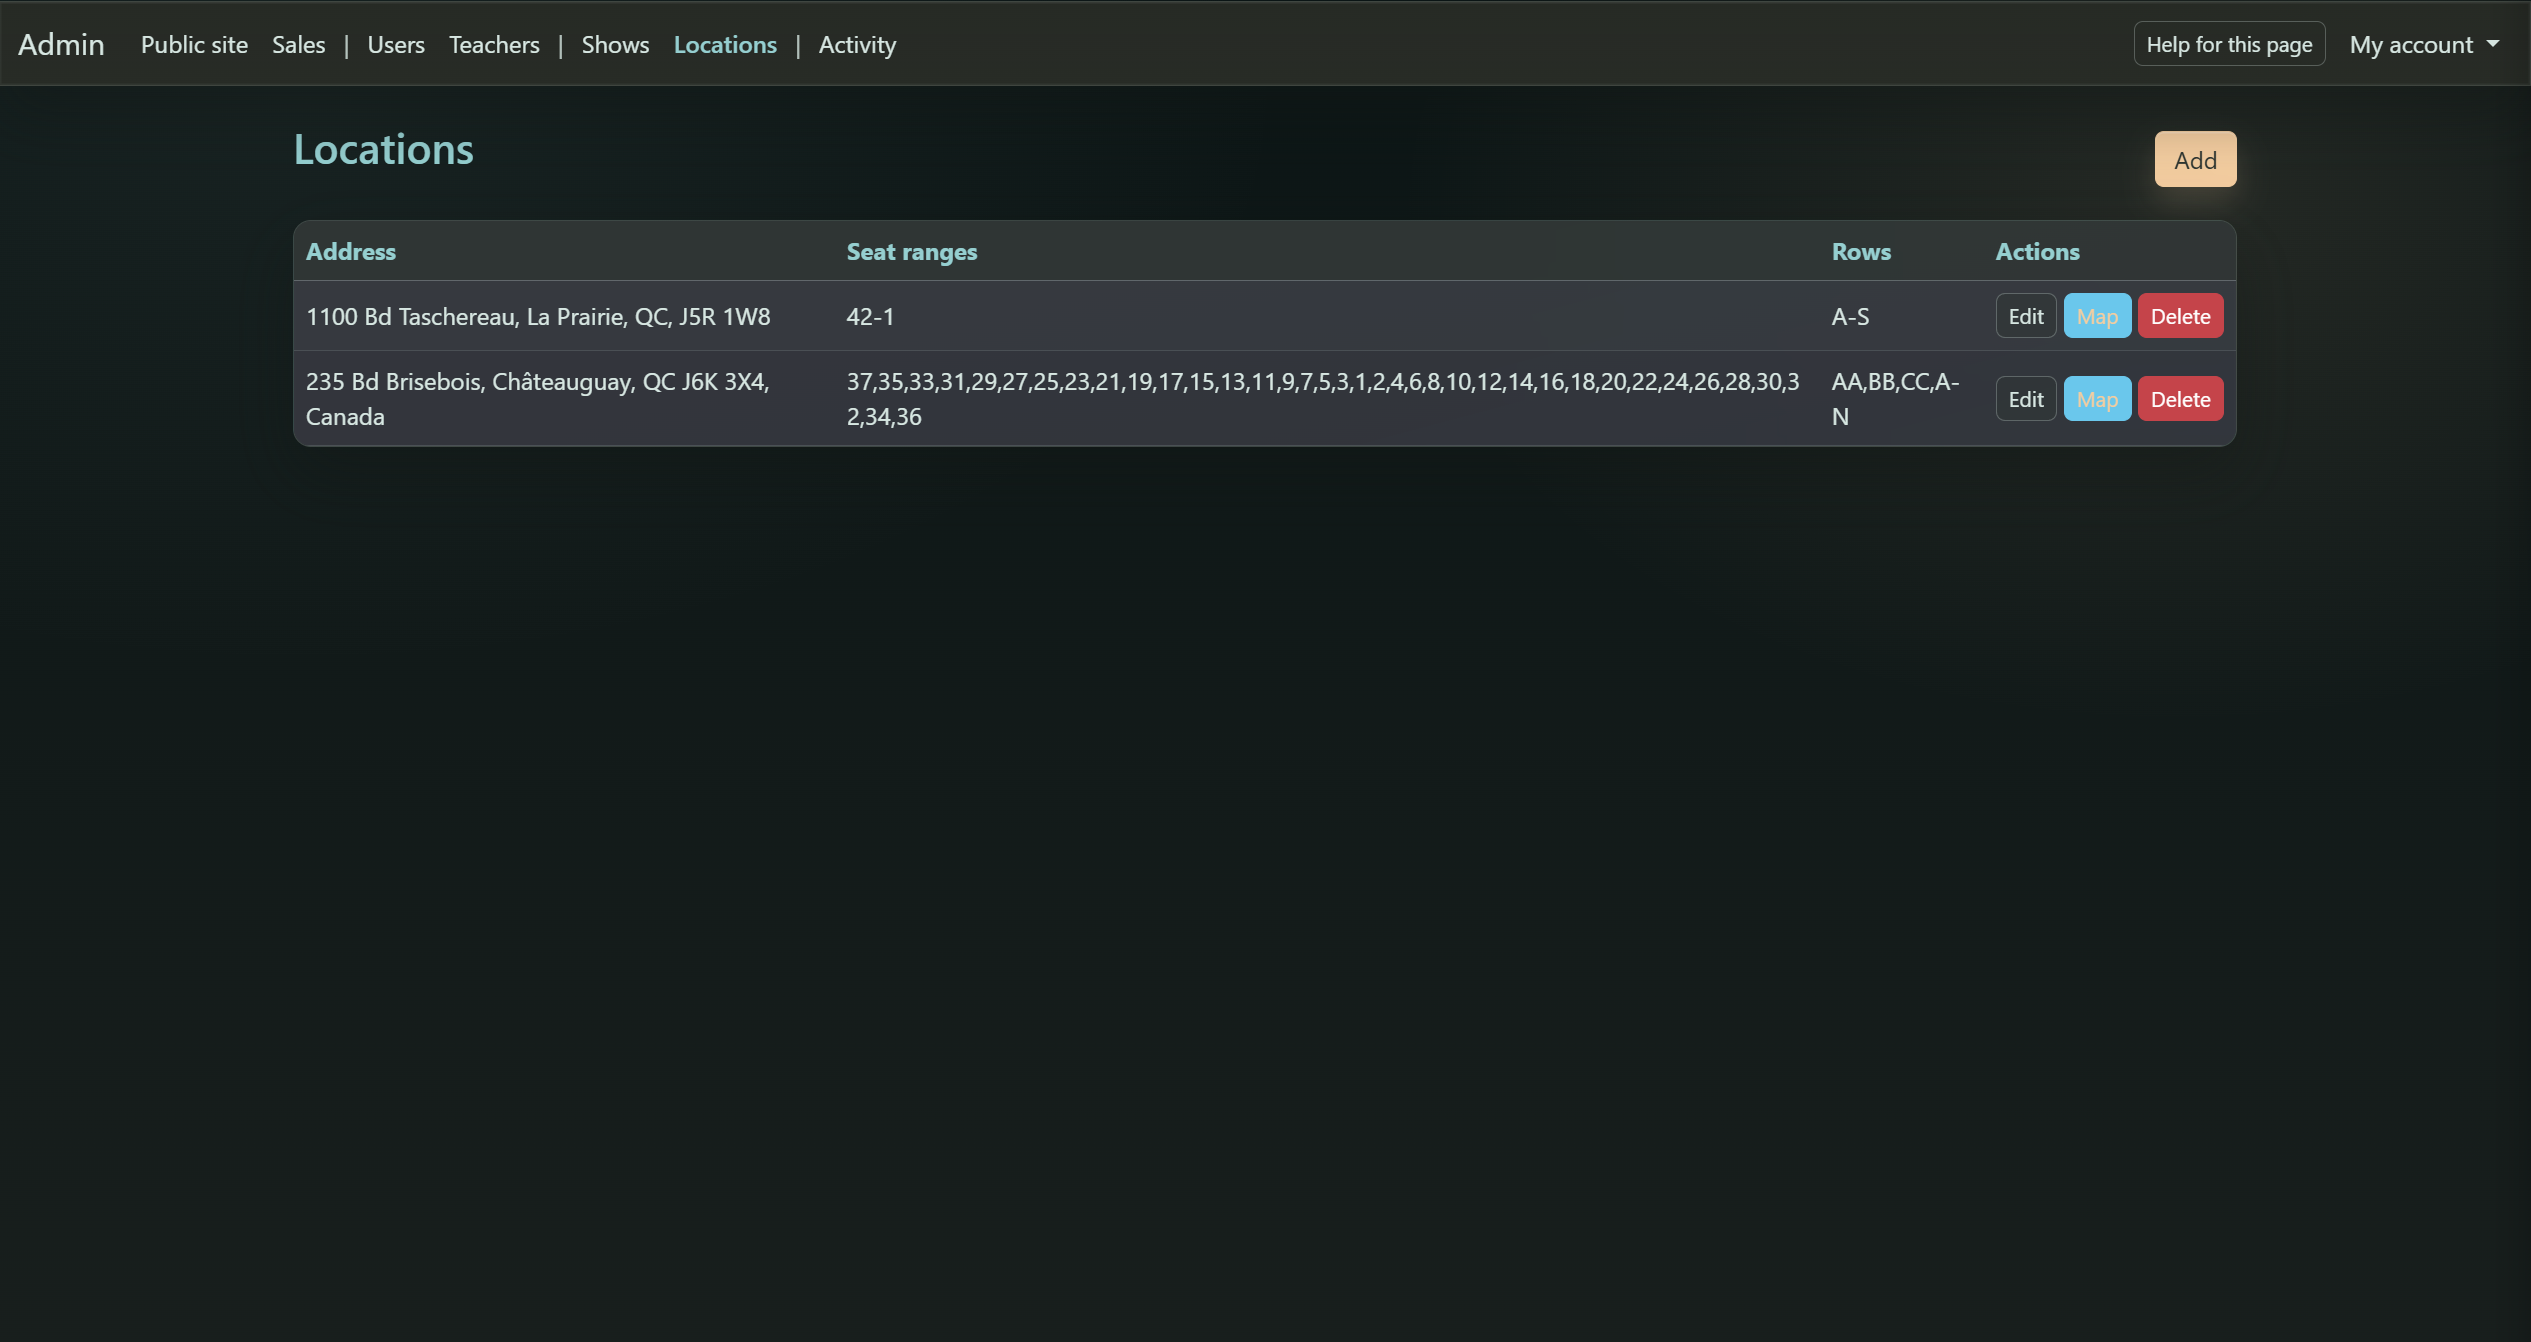Image resolution: width=2531 pixels, height=1342 pixels.
Task: Click the Seat ranges column header
Action: pyautogui.click(x=911, y=252)
